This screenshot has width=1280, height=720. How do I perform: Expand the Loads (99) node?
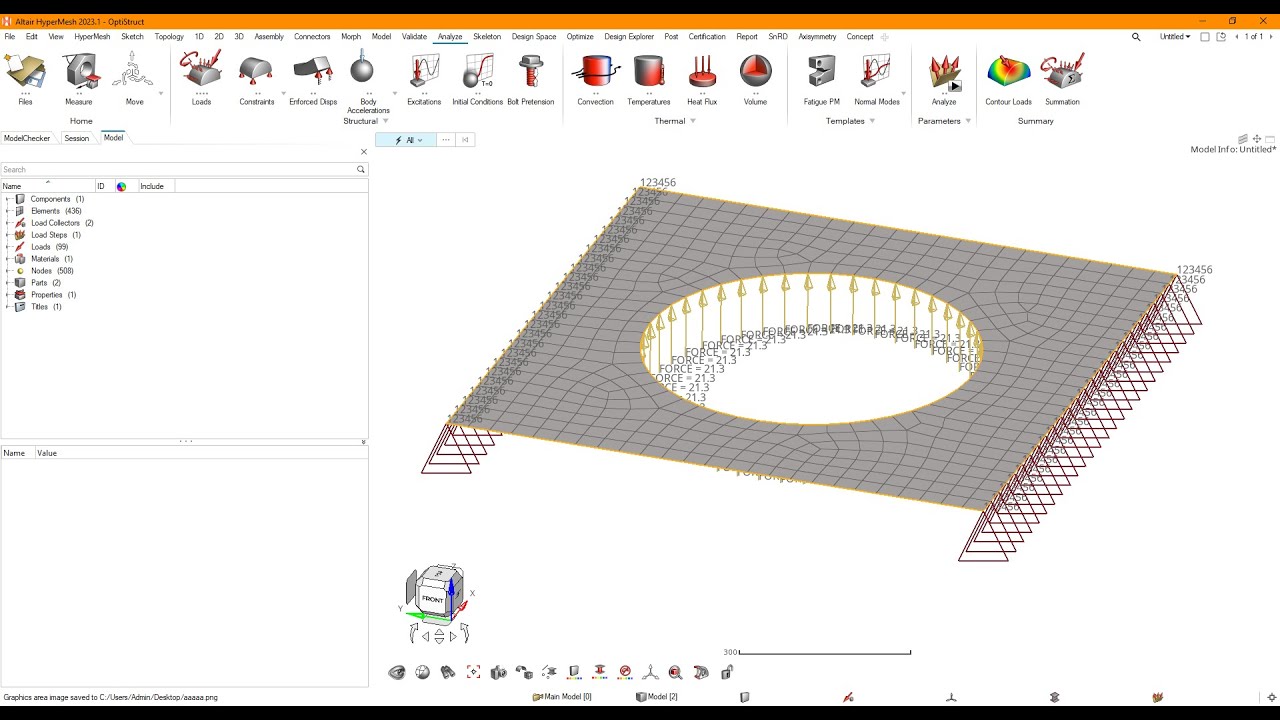point(7,247)
